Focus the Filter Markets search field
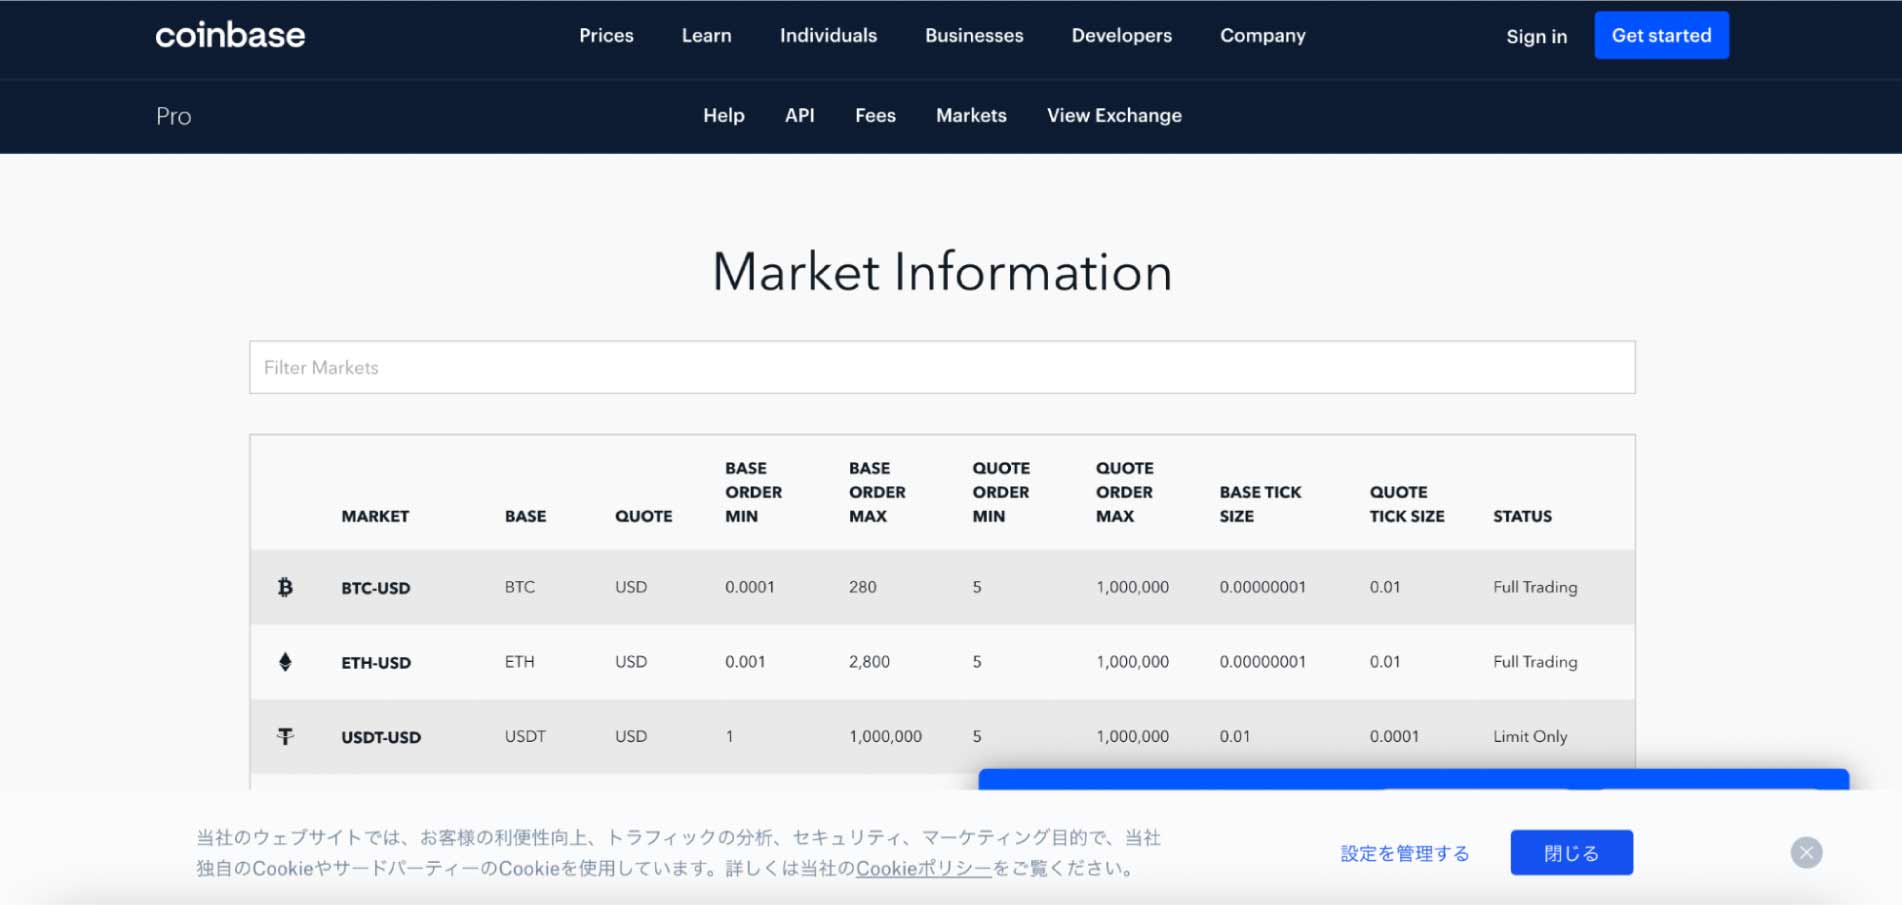This screenshot has width=1902, height=905. (941, 367)
